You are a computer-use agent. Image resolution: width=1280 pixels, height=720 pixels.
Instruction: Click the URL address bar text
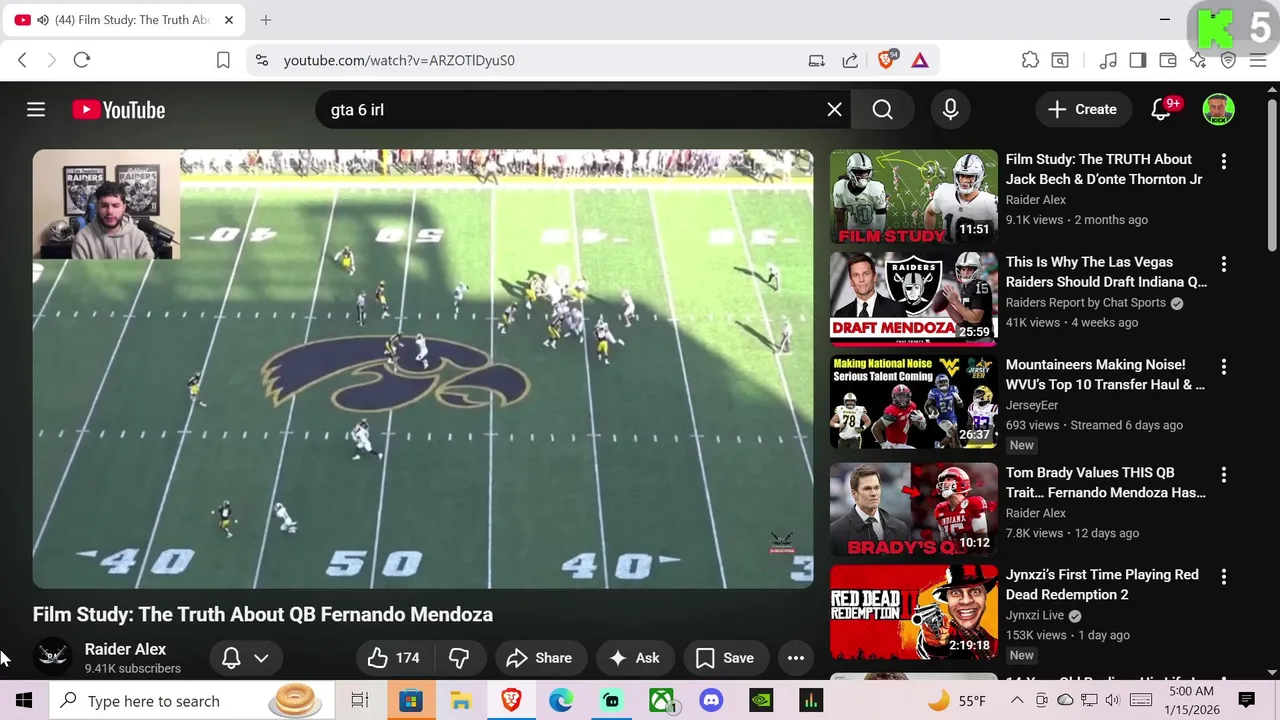(399, 60)
